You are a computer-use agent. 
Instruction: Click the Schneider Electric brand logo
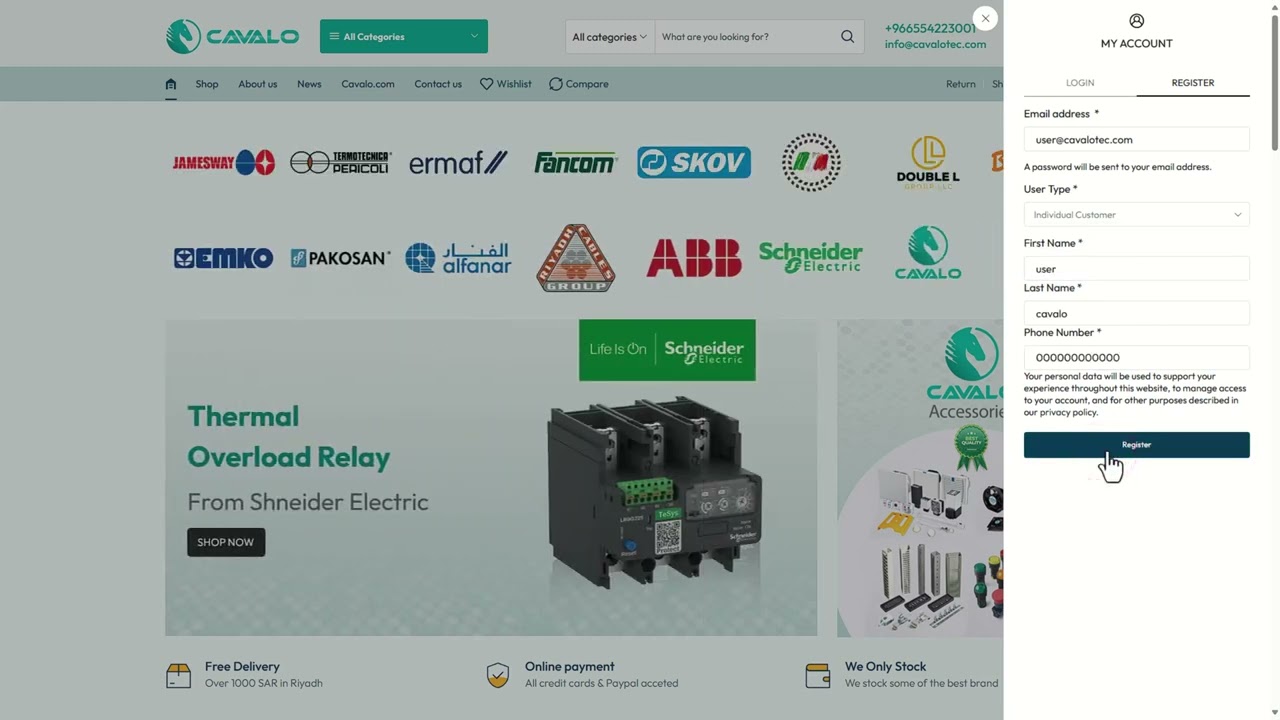(x=811, y=257)
